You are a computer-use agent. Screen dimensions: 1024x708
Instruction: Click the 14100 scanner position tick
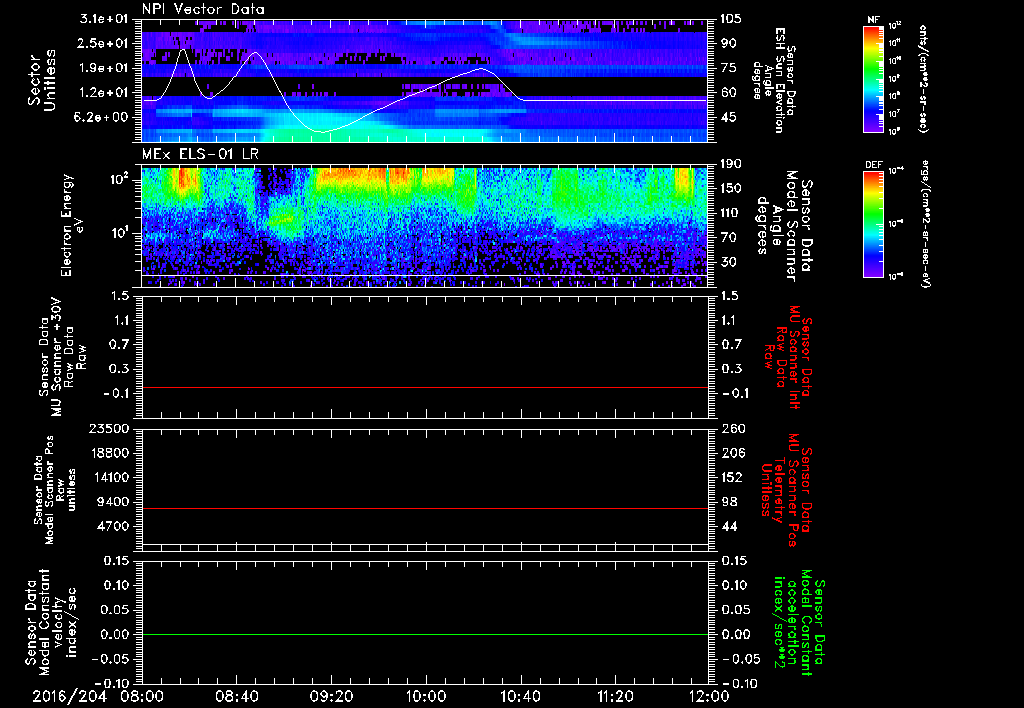(110, 477)
